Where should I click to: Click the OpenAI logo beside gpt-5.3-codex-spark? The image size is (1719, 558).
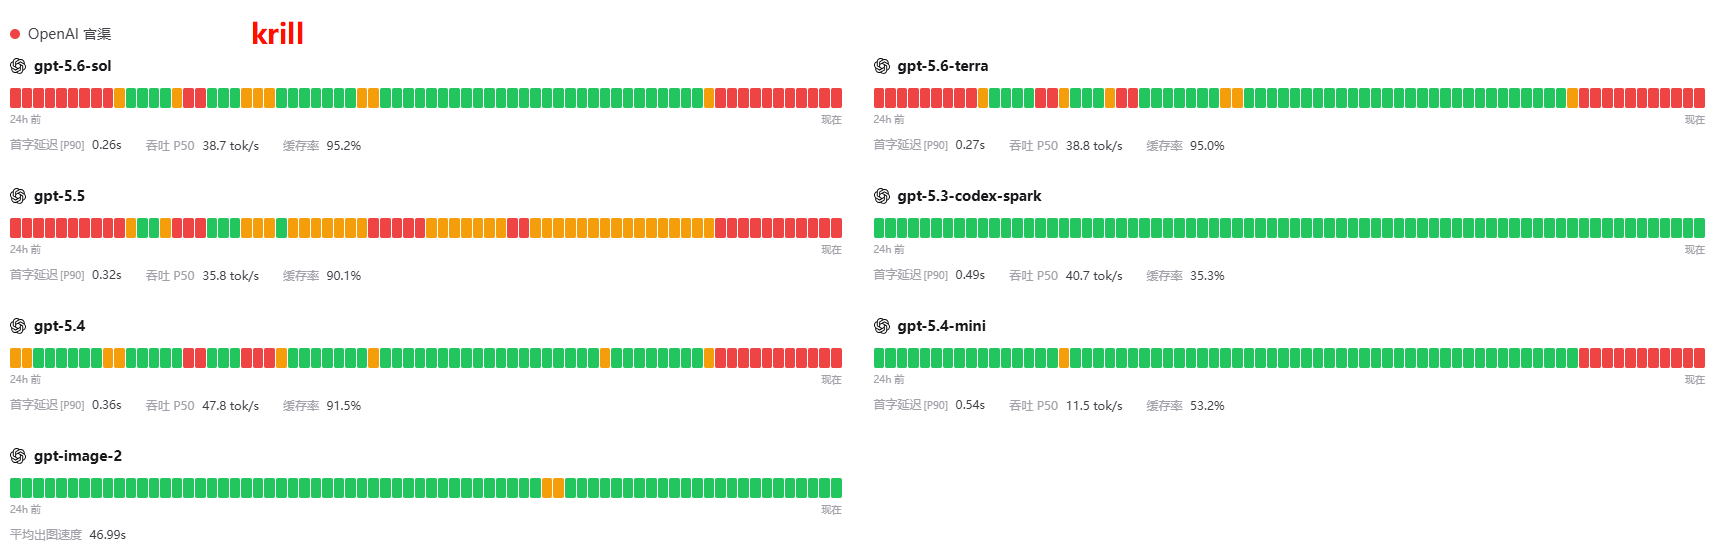pos(881,196)
